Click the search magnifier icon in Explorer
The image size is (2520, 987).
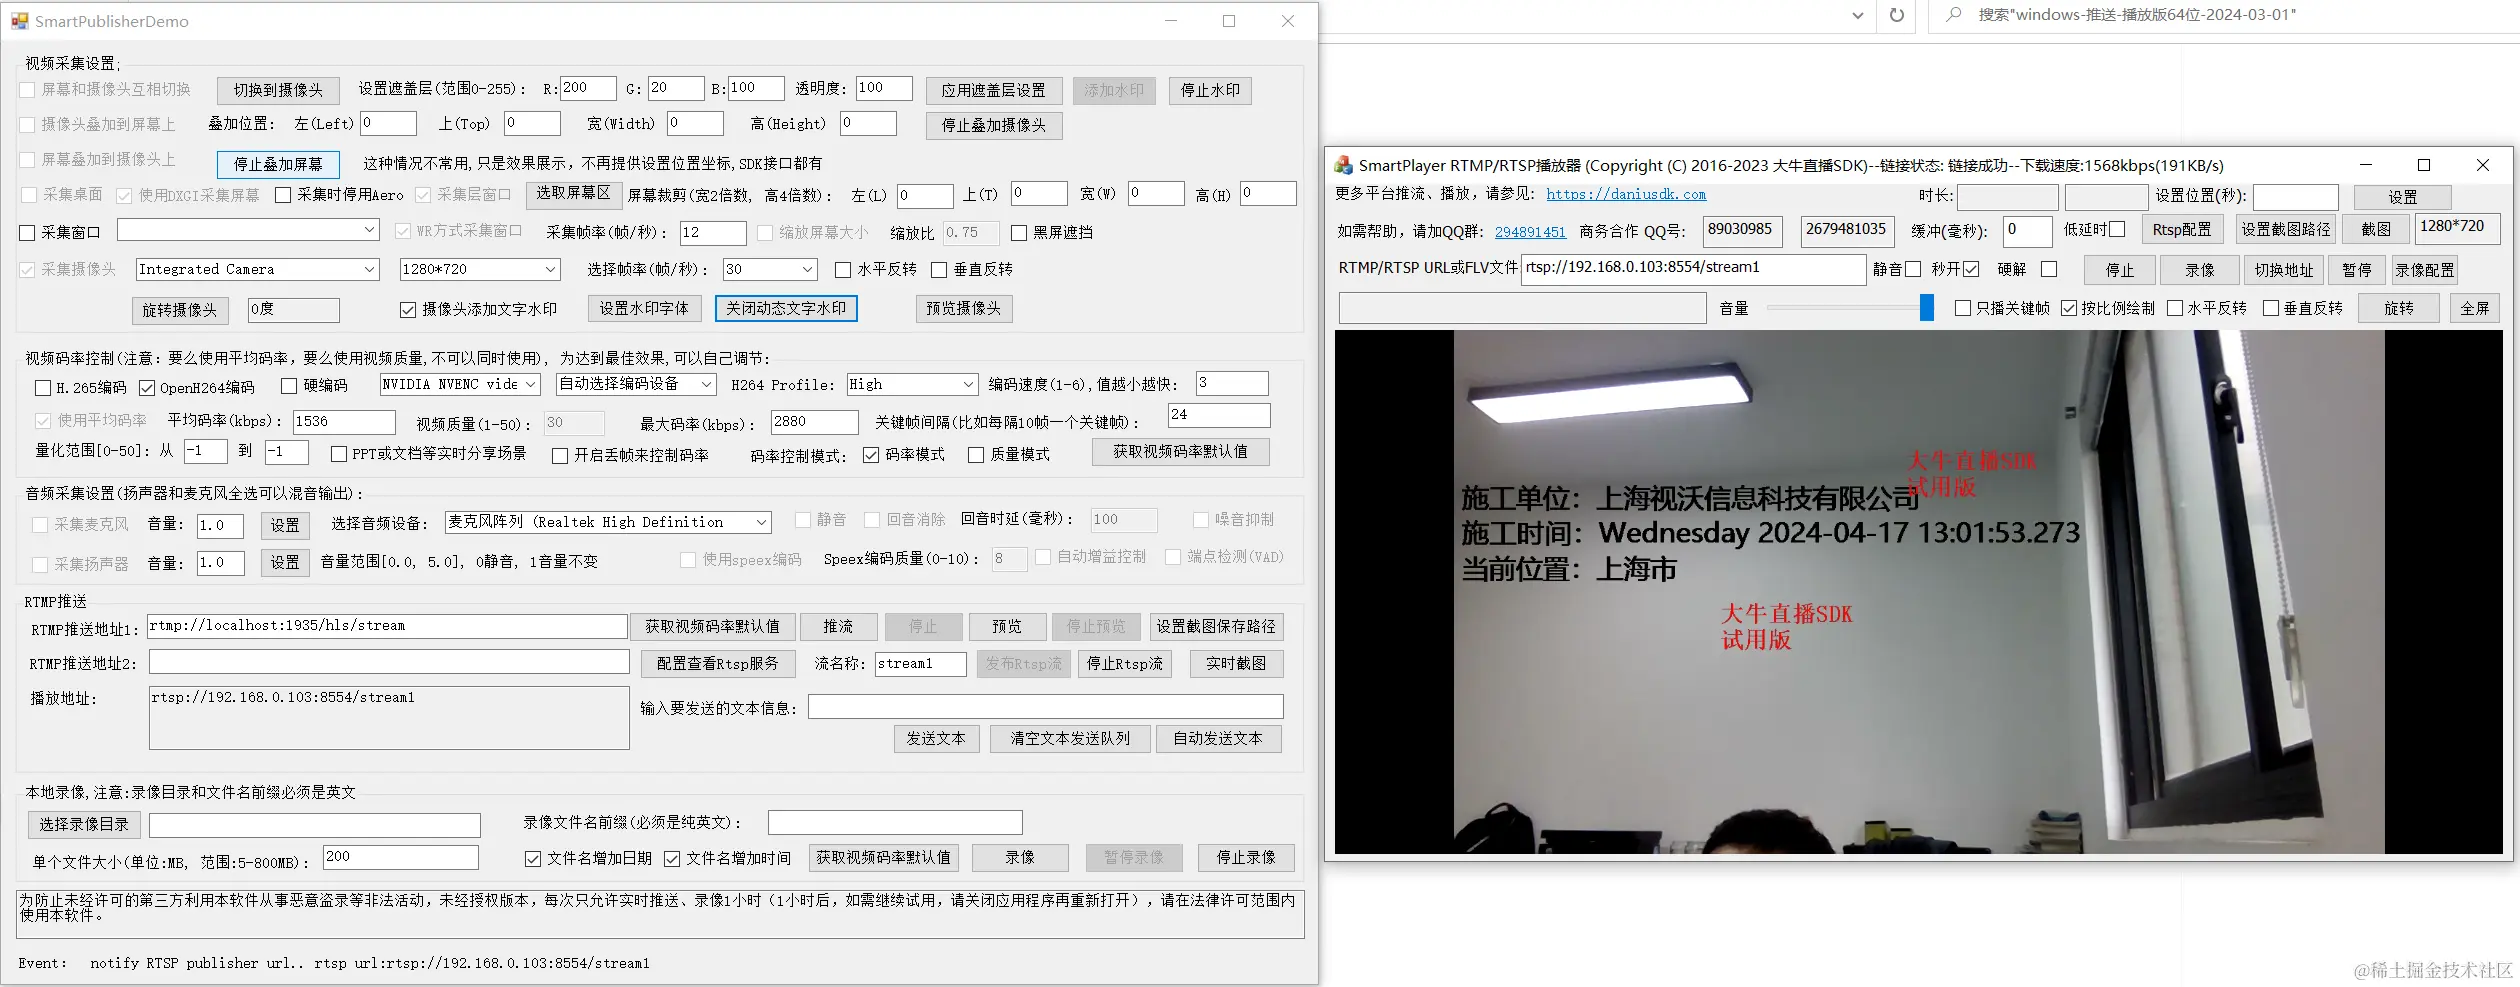(1953, 15)
